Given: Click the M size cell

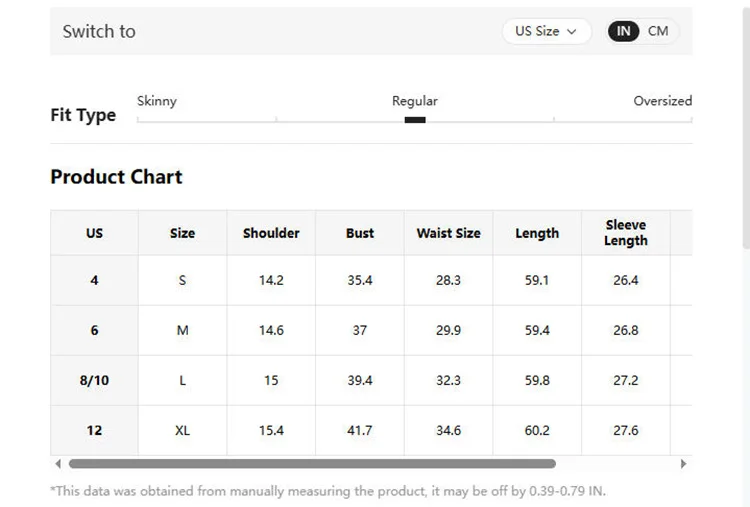Looking at the screenshot, I should click(x=183, y=330).
